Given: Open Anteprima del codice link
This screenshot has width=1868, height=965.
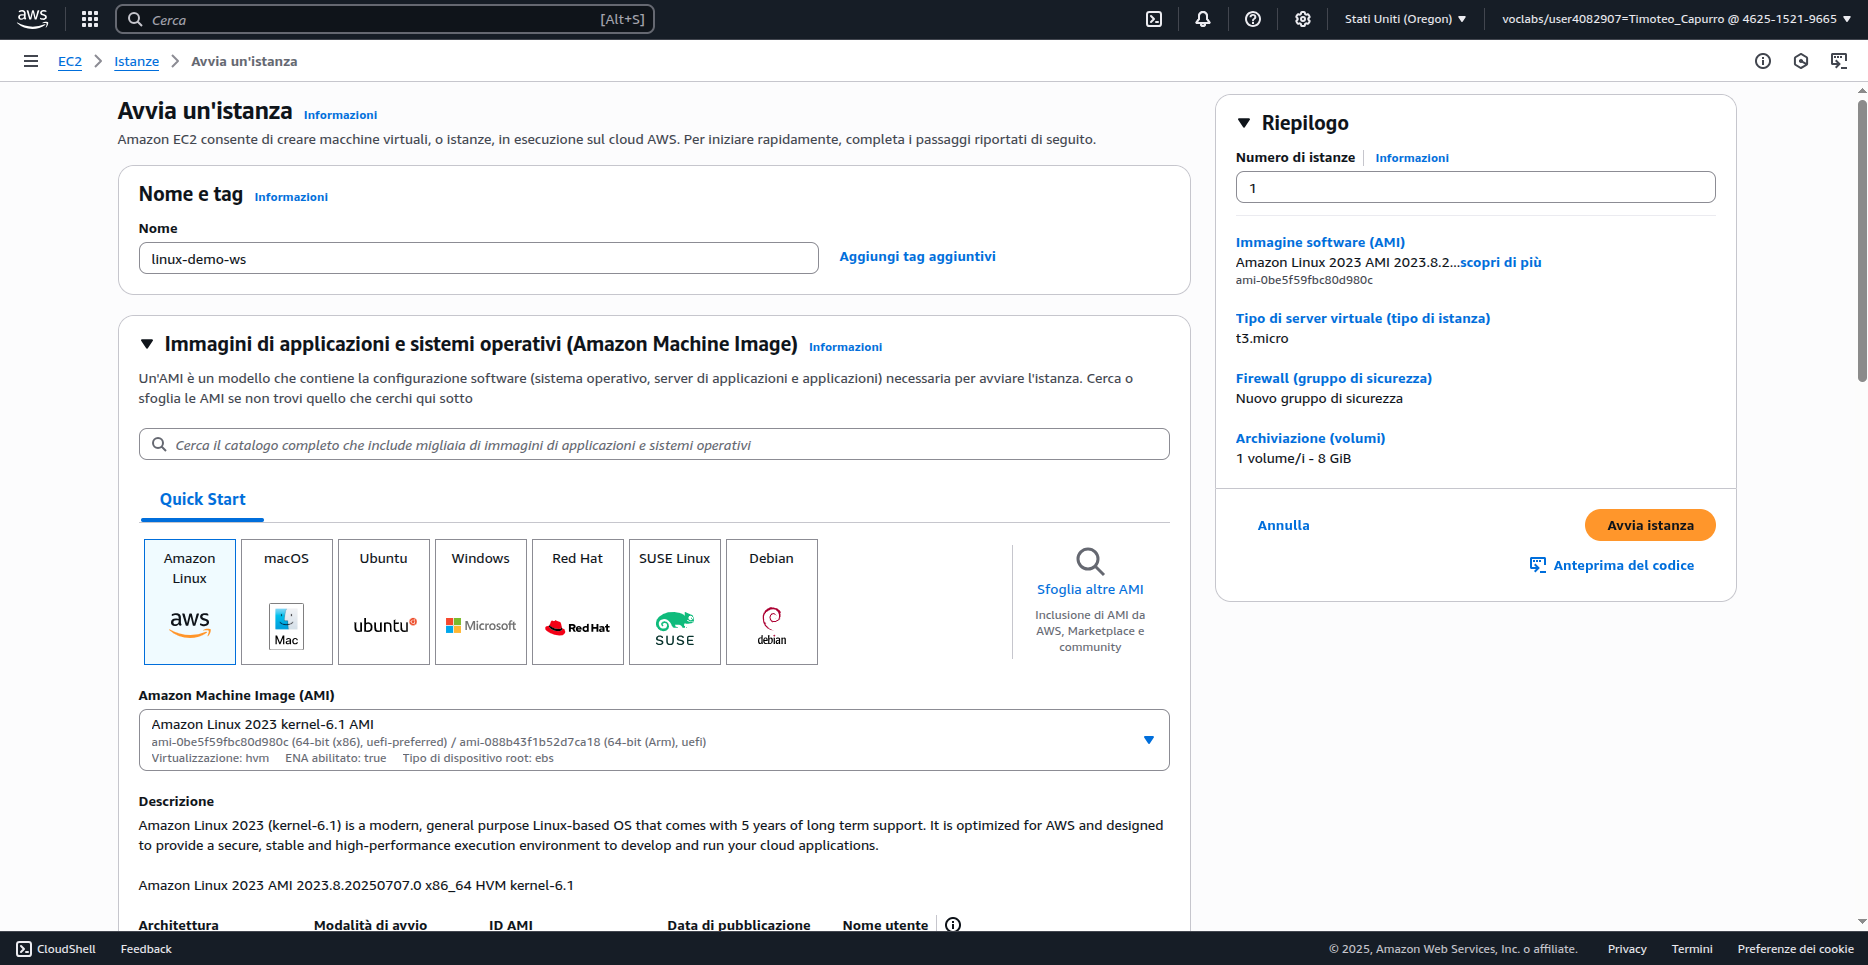Looking at the screenshot, I should tap(1623, 565).
